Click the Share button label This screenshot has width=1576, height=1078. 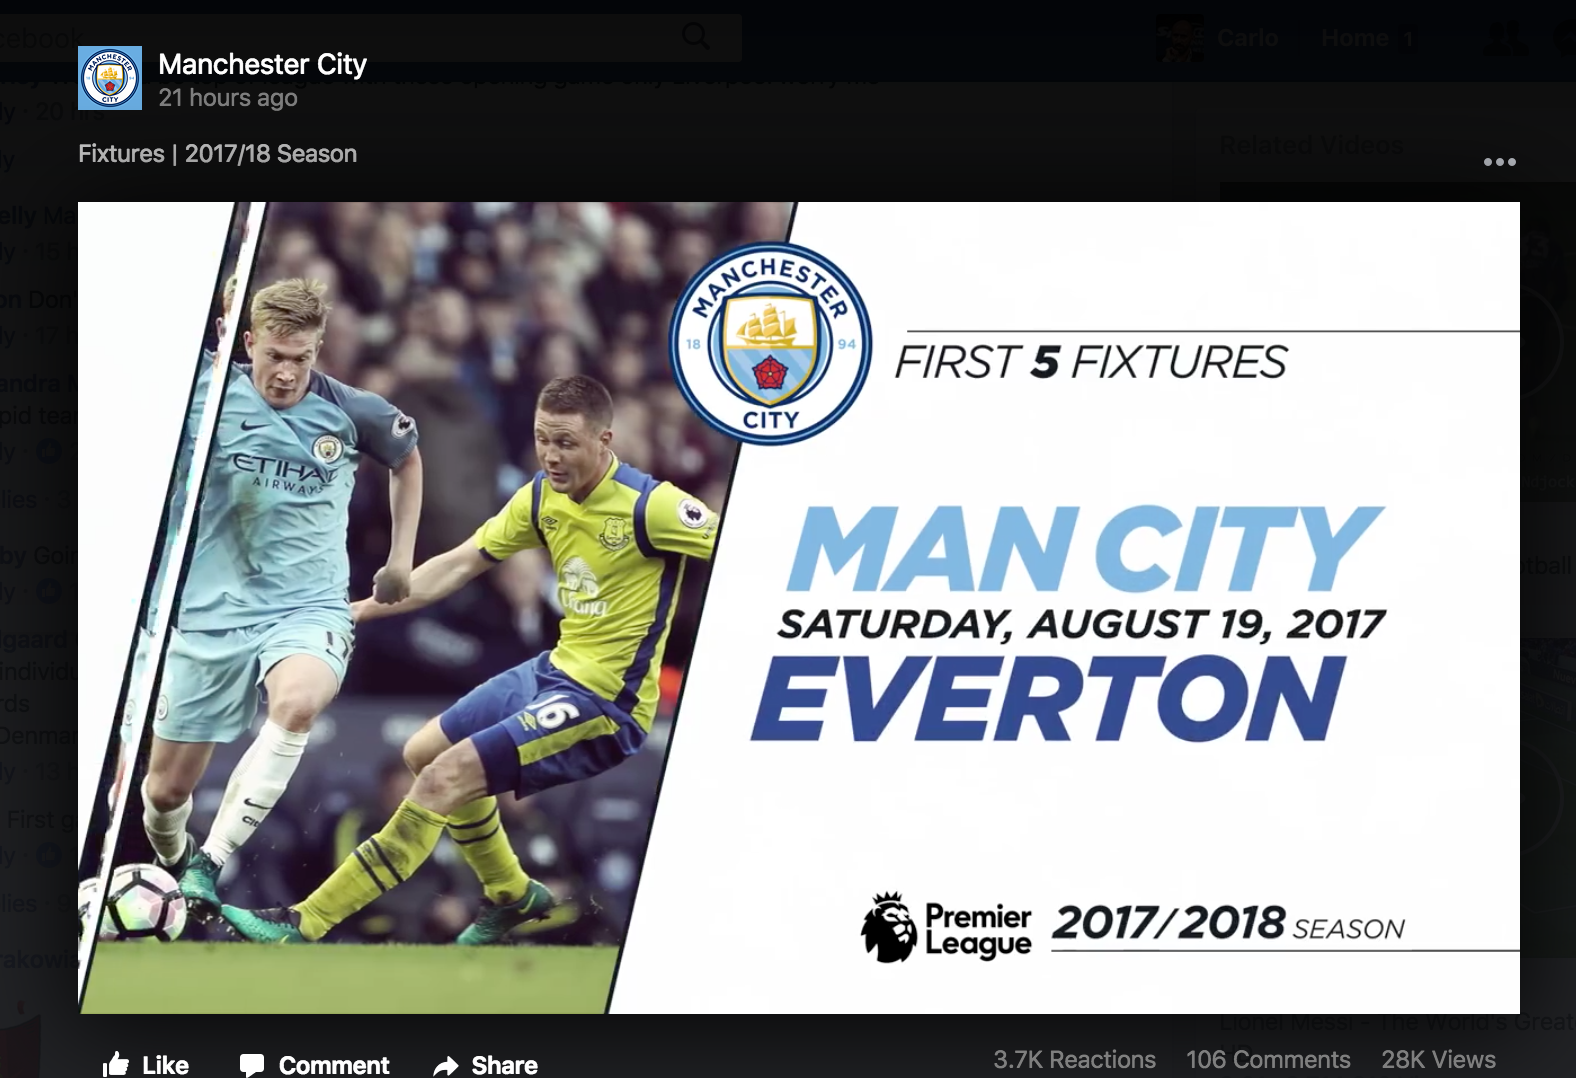tap(504, 1065)
